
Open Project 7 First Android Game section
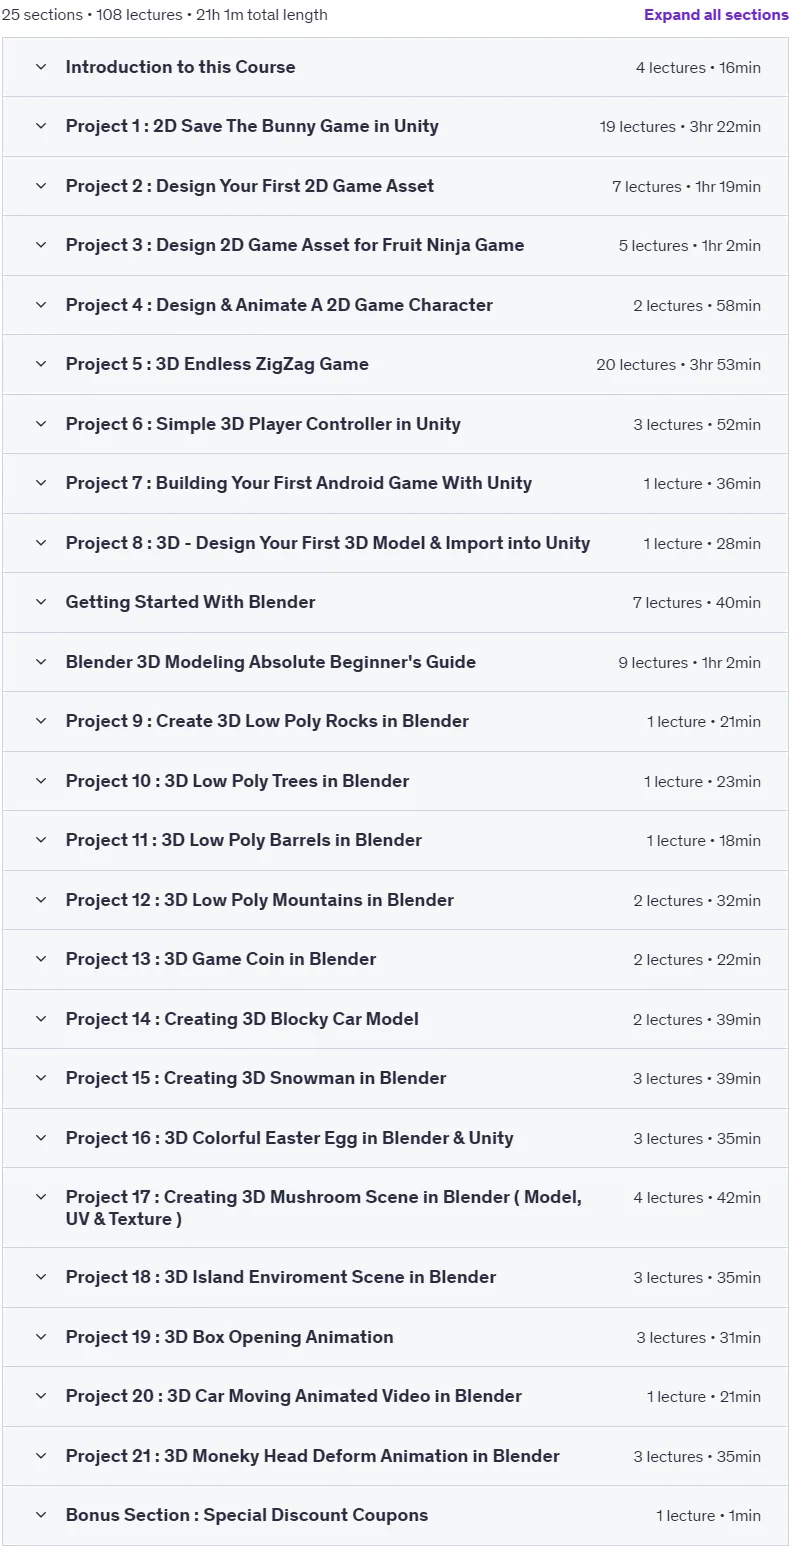395,483
